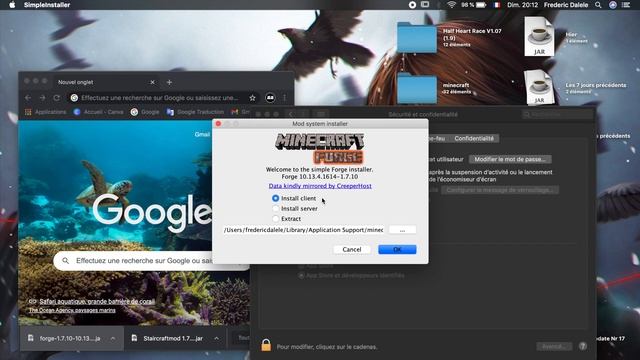Viewport: 640px width, 360px height.
Task: Click the search field in System Preferences
Action: tap(557, 115)
